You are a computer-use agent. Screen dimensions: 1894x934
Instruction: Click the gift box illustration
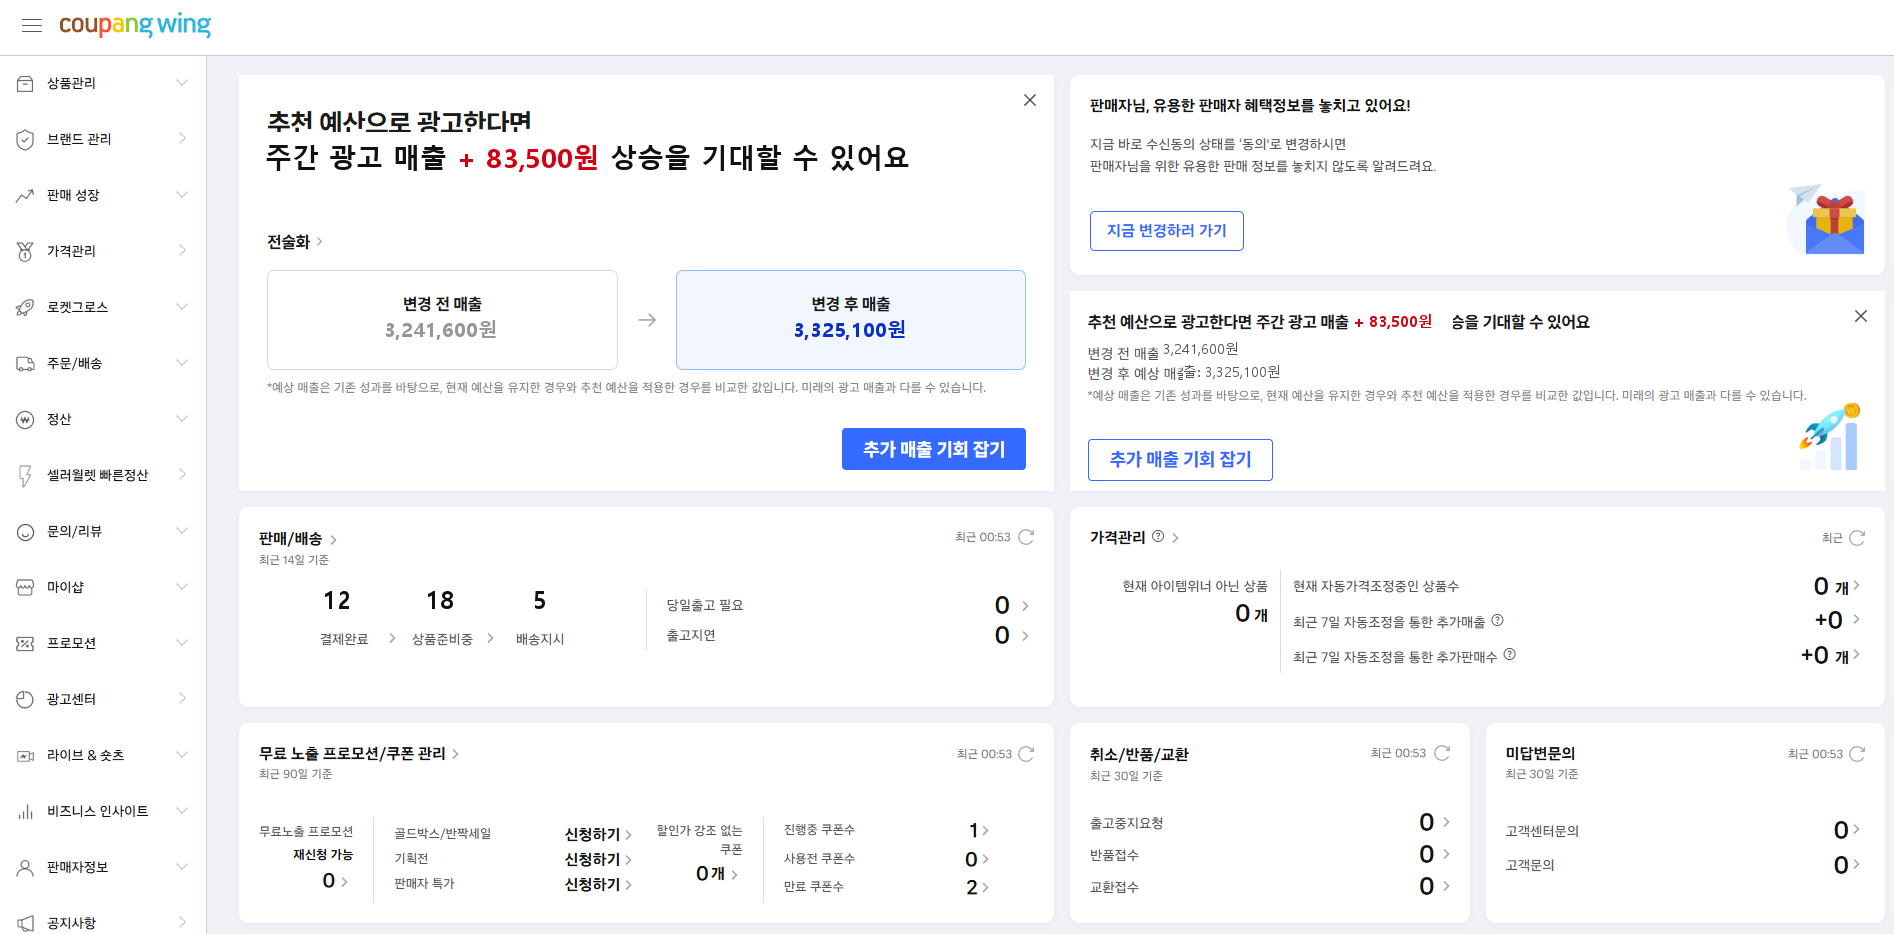1827,220
